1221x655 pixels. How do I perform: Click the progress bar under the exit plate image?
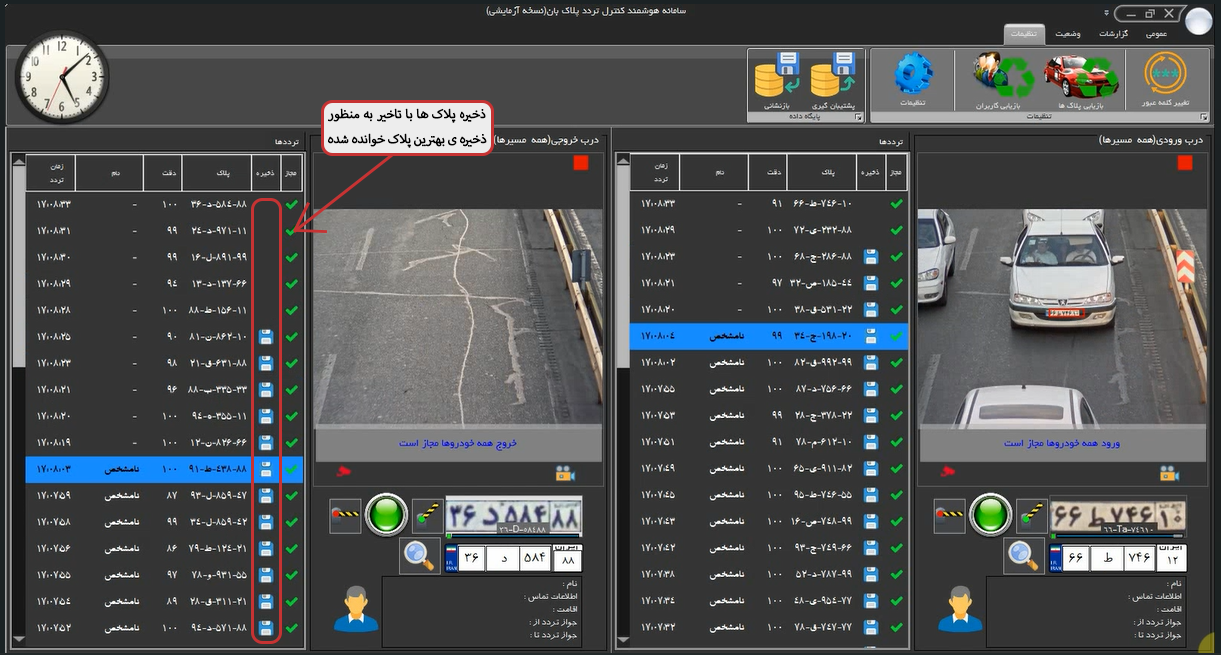513,536
